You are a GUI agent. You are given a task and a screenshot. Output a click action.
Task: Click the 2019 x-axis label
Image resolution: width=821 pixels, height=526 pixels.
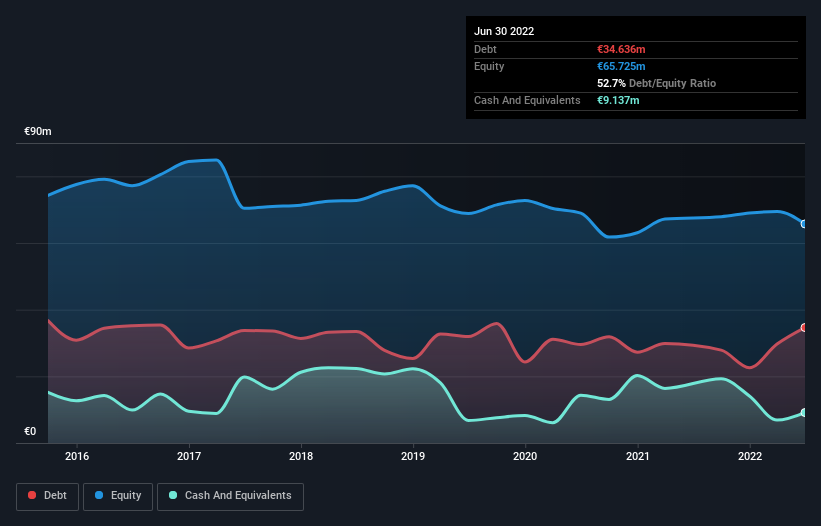[x=413, y=456]
